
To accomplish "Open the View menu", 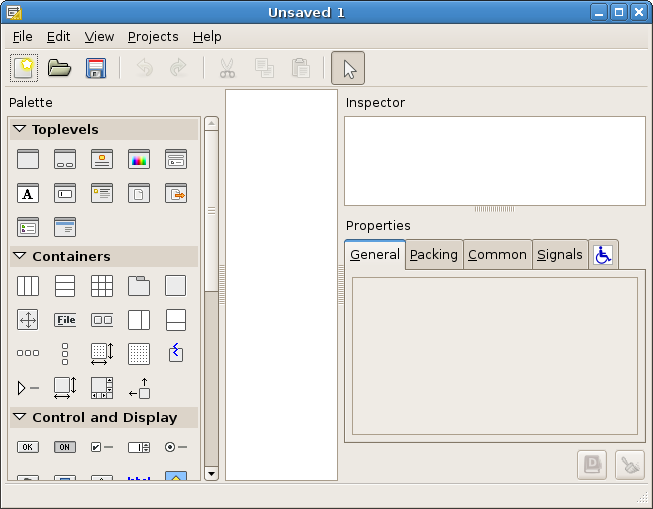I will tap(99, 37).
